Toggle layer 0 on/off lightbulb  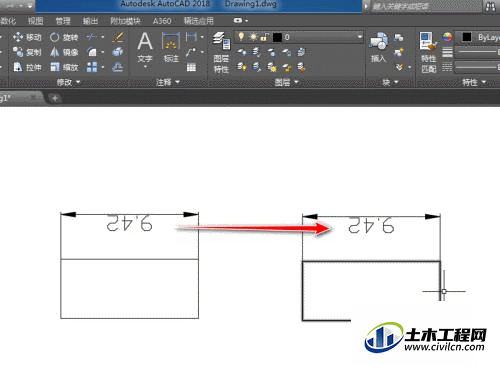[x=241, y=37]
